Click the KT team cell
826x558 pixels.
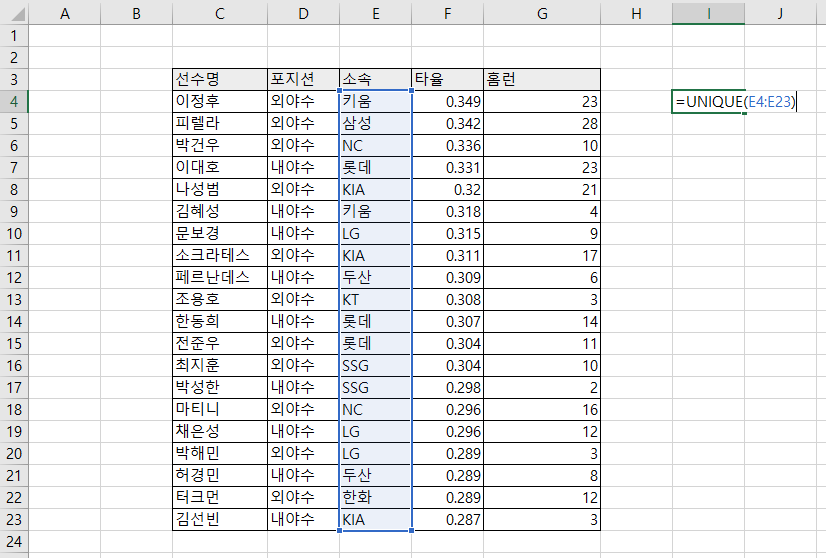tap(376, 300)
